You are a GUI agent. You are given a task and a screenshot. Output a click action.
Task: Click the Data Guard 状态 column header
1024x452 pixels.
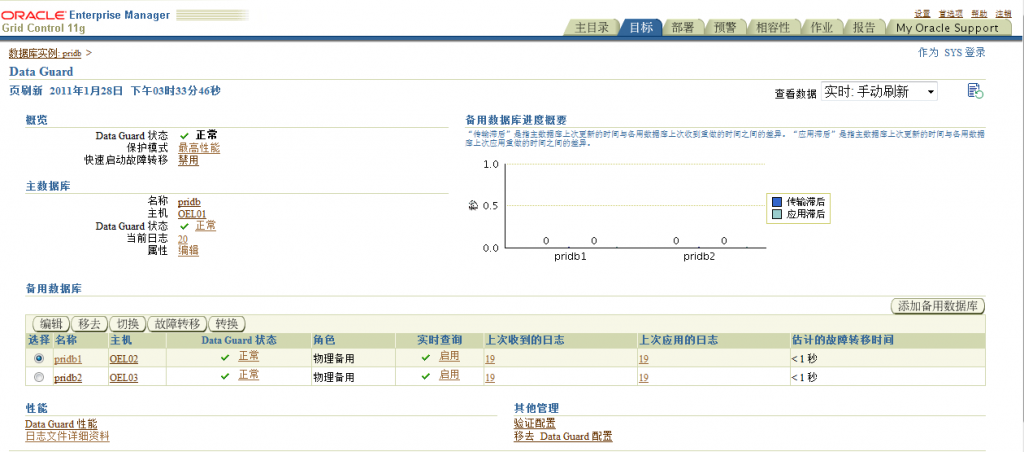238,340
